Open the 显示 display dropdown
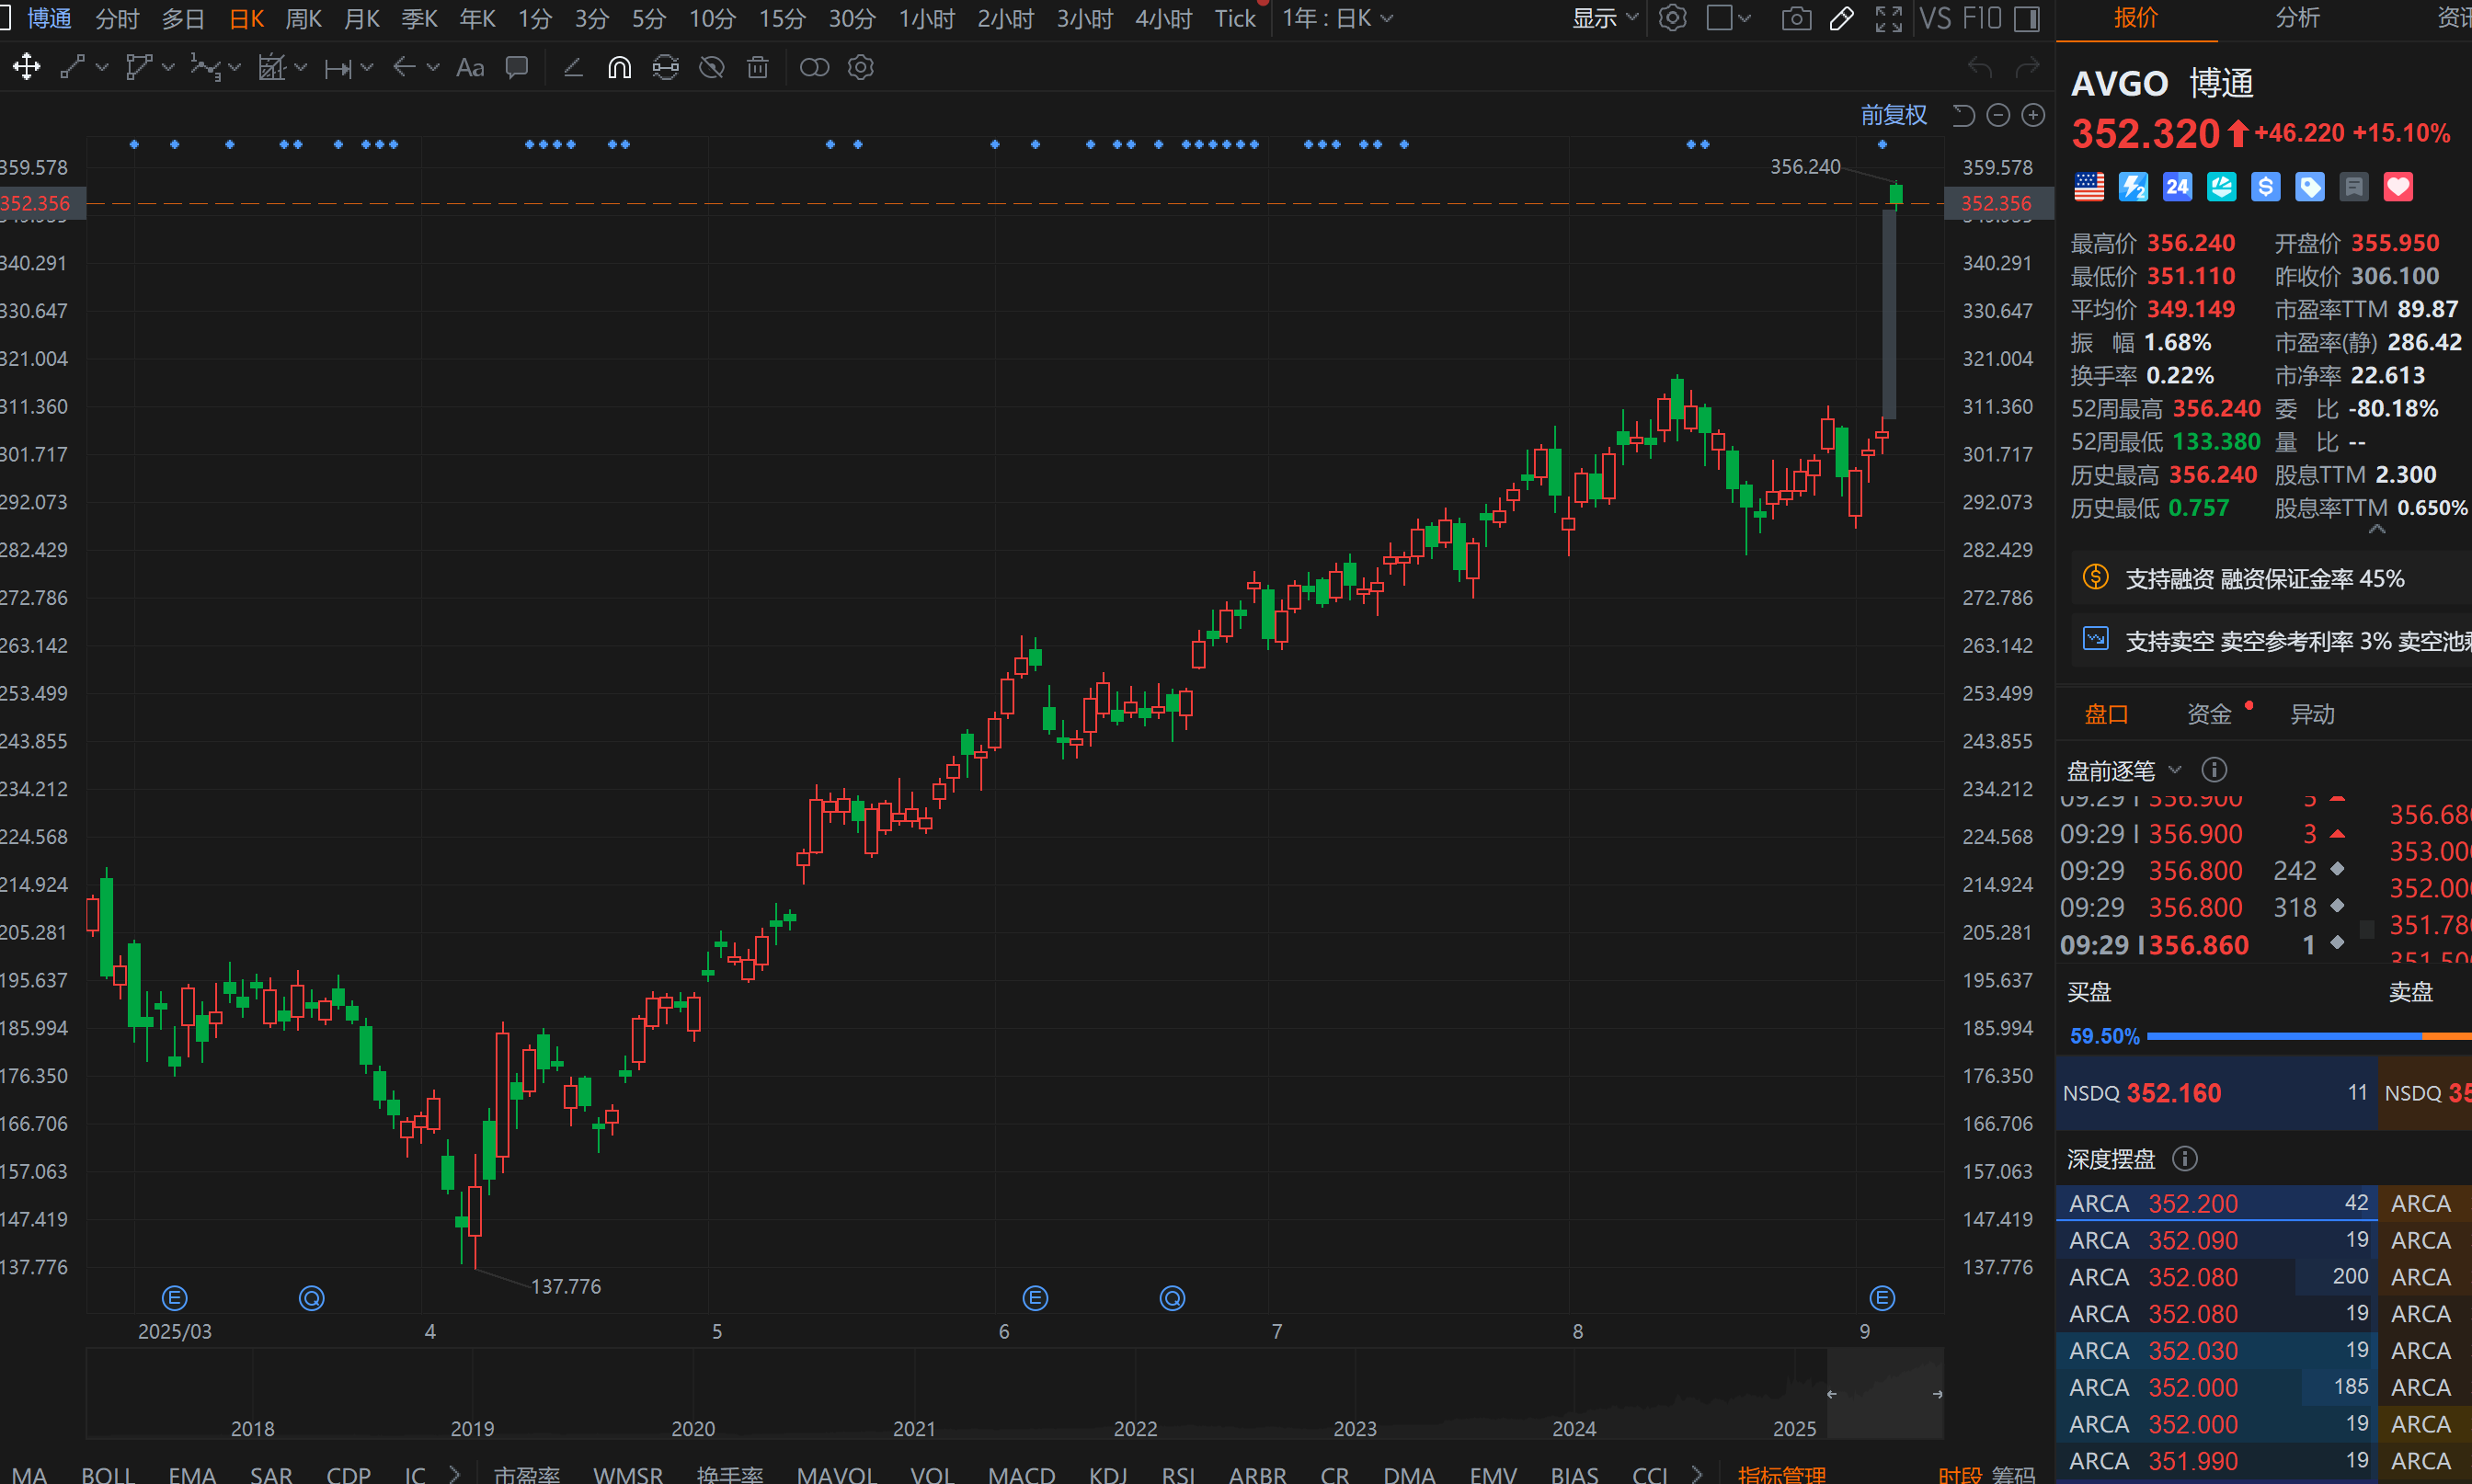This screenshot has height=1484, width=2472. pyautogui.click(x=1605, y=18)
